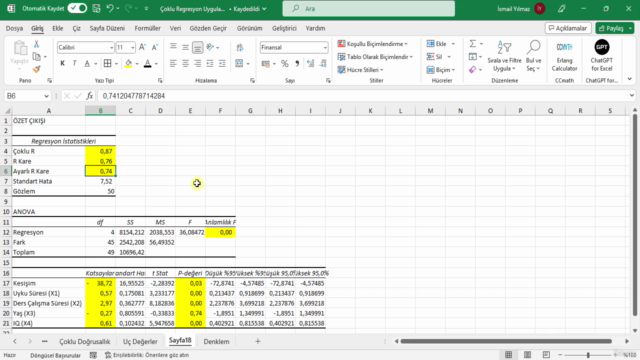This screenshot has height=360, width=640.
Task: Click the zoom slider handle
Action: [x=588, y=355]
